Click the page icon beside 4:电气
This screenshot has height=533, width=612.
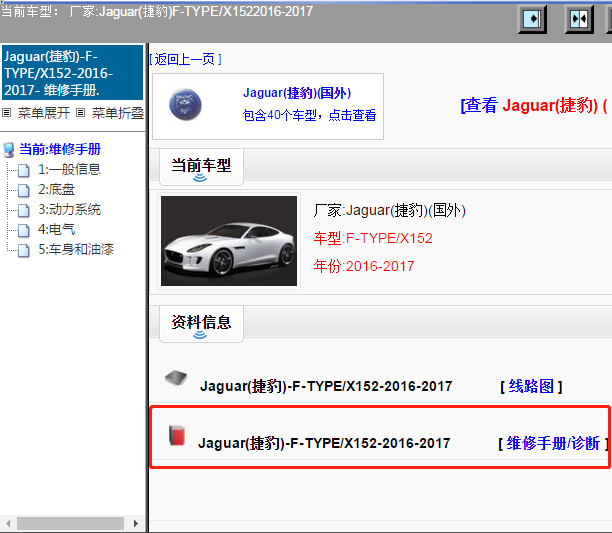24,230
